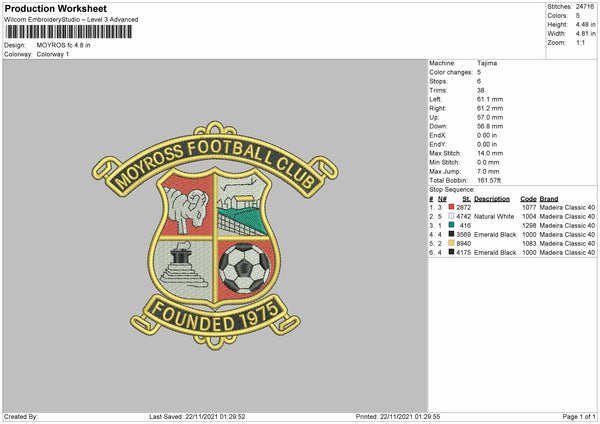Click the Max Jump value '7.0 mm'
The width and height of the screenshot is (600, 424).
[x=488, y=171]
